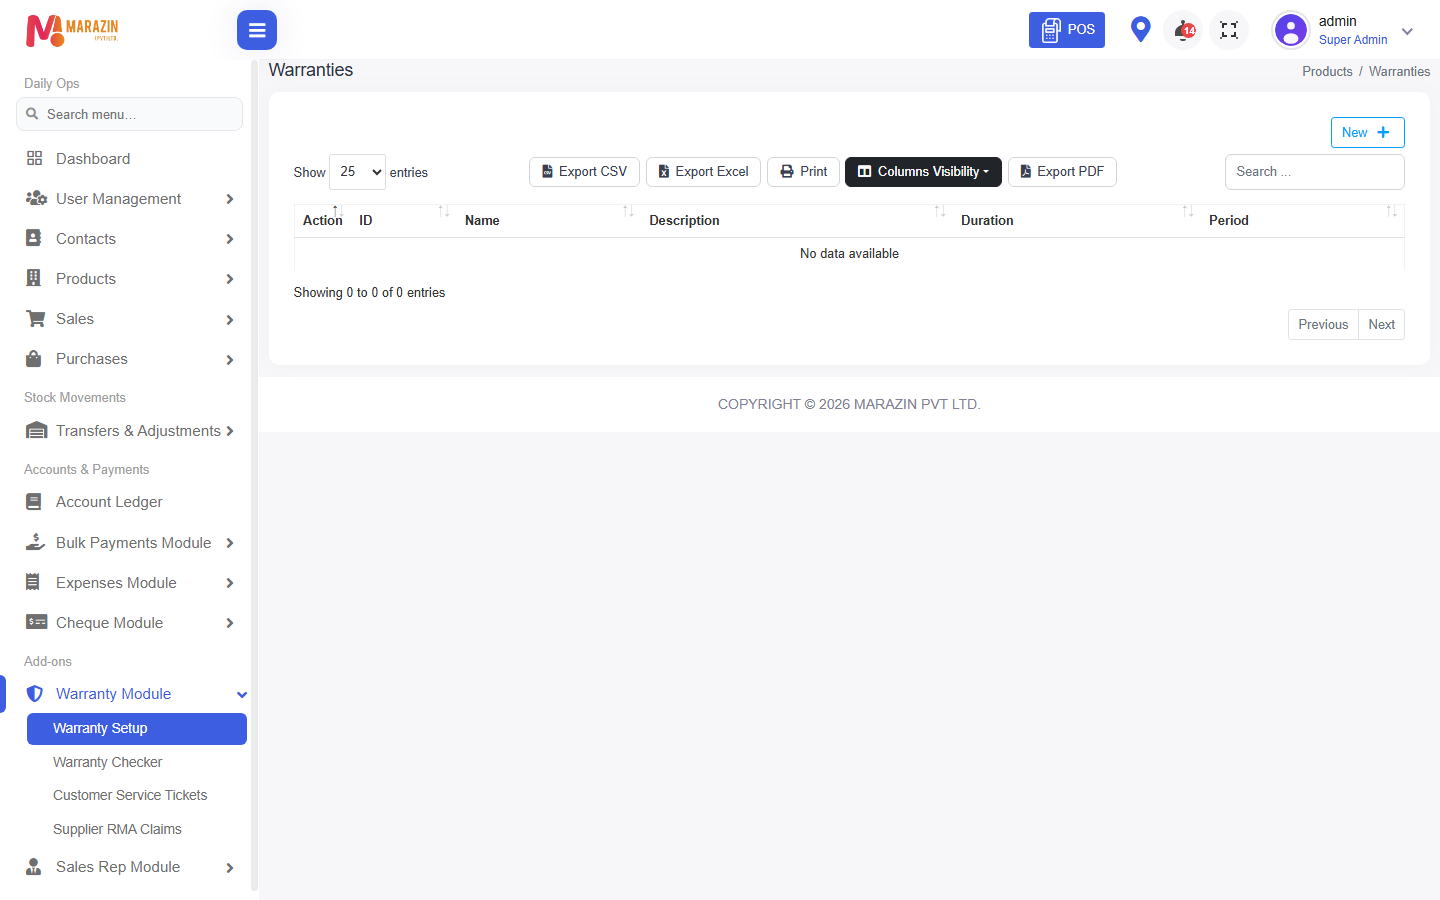Click the Marazin logo

pyautogui.click(x=72, y=30)
